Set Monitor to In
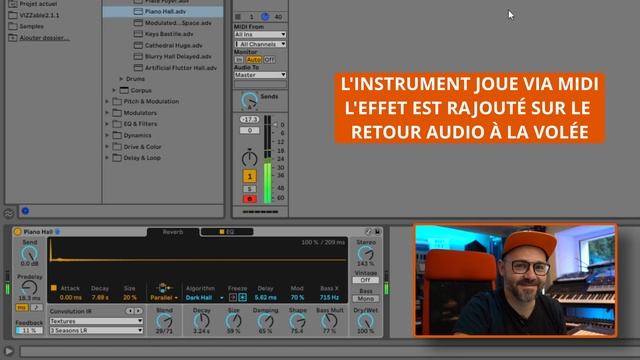Viewport: 640px width, 360px height. (x=239, y=60)
